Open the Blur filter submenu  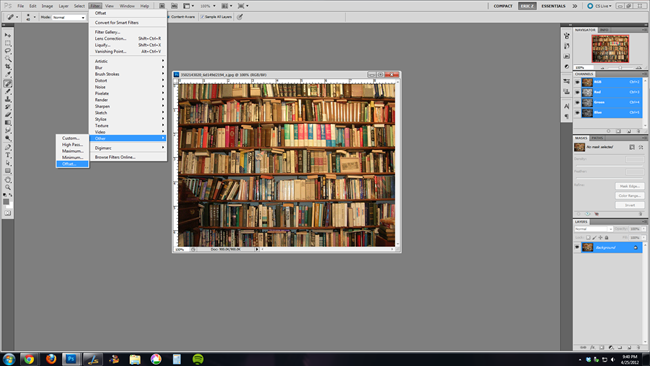[128, 68]
